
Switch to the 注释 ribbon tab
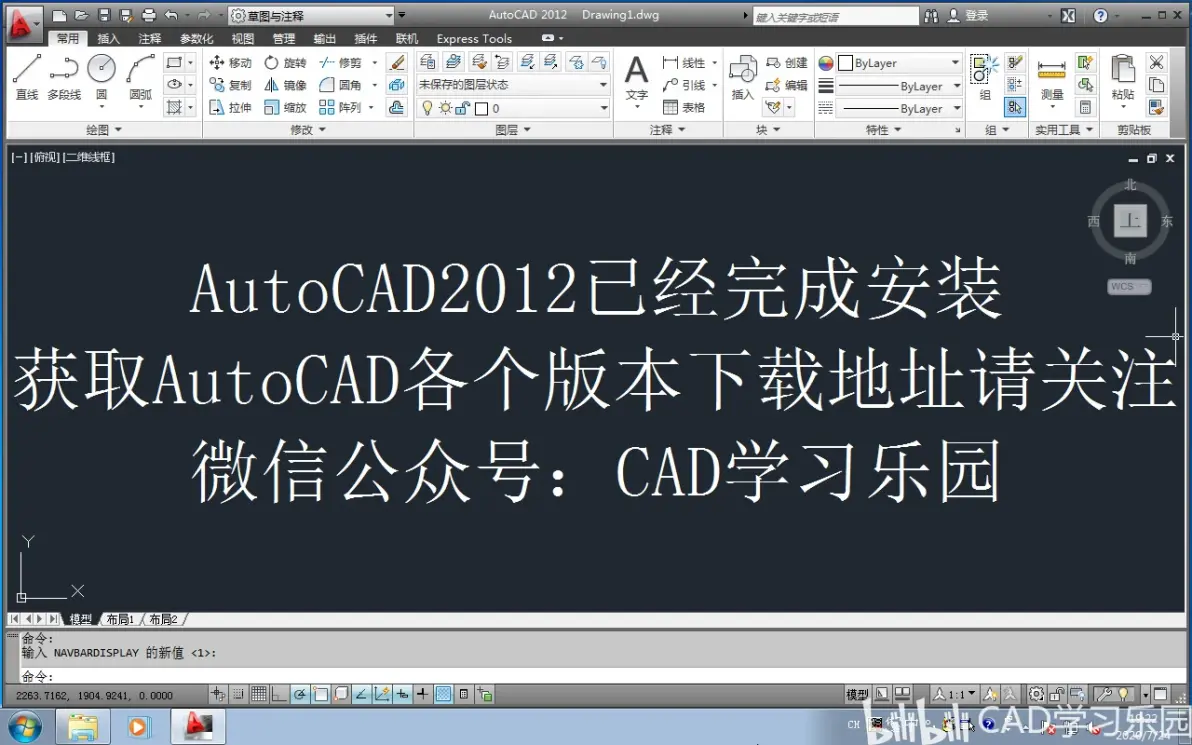[x=150, y=38]
